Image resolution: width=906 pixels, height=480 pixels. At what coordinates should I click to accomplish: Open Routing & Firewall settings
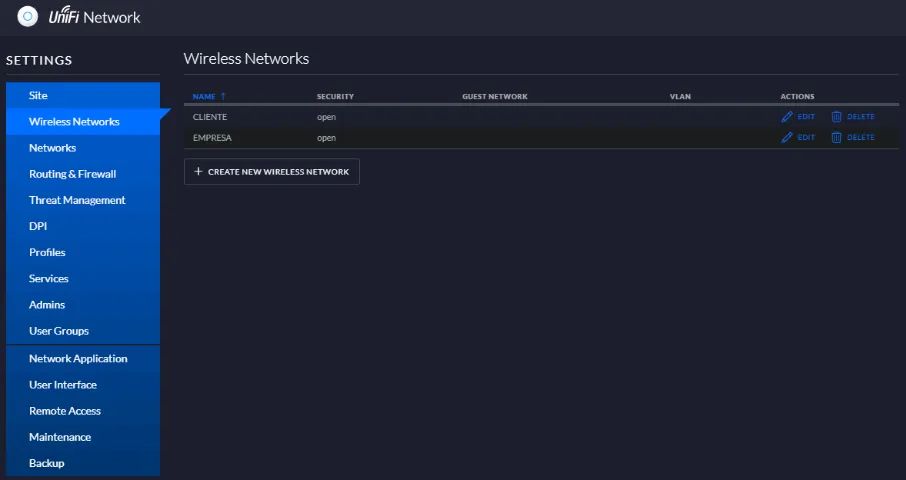(72, 174)
